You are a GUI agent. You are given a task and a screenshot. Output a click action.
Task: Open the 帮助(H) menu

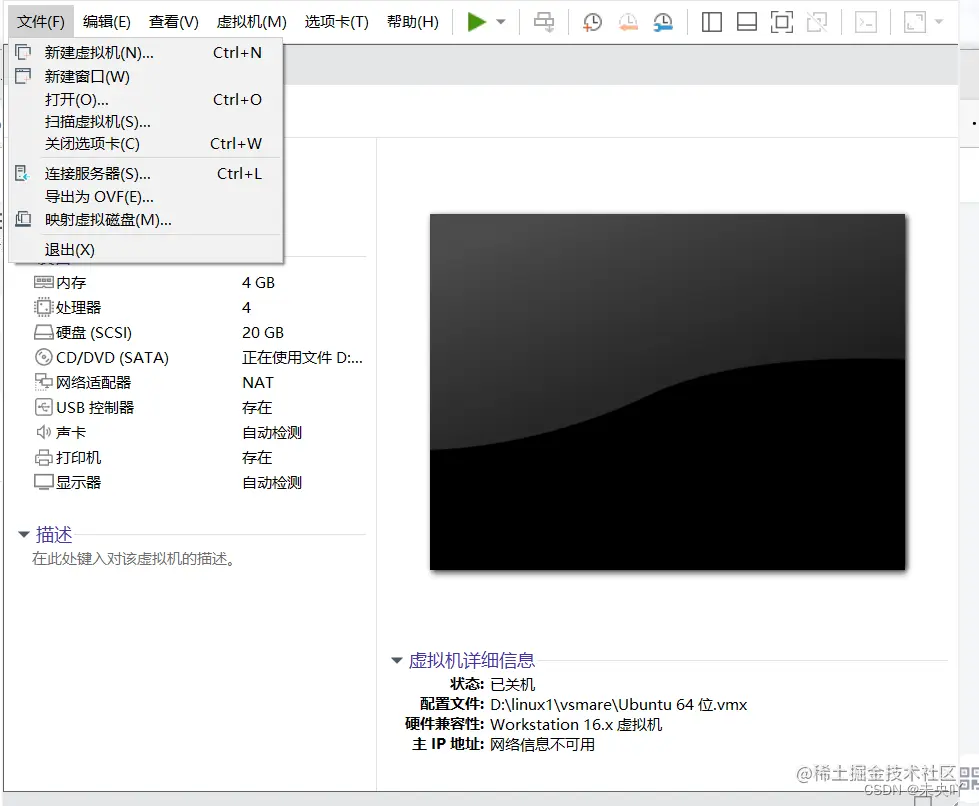(x=413, y=22)
